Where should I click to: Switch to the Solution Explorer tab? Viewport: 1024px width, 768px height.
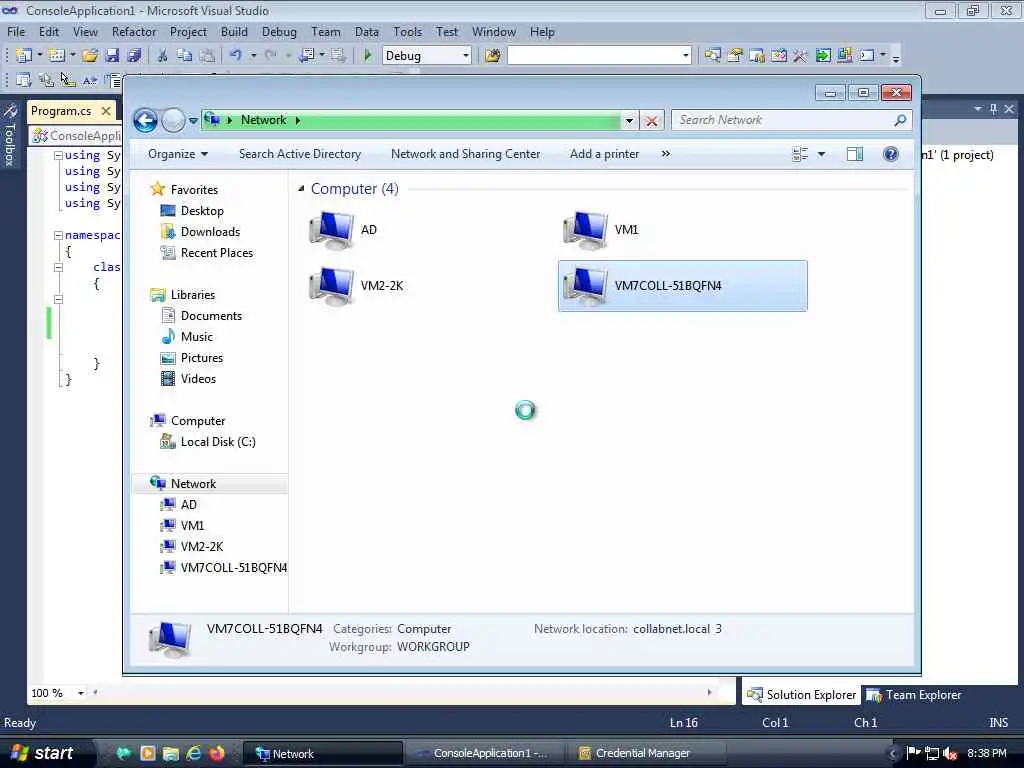click(801, 695)
